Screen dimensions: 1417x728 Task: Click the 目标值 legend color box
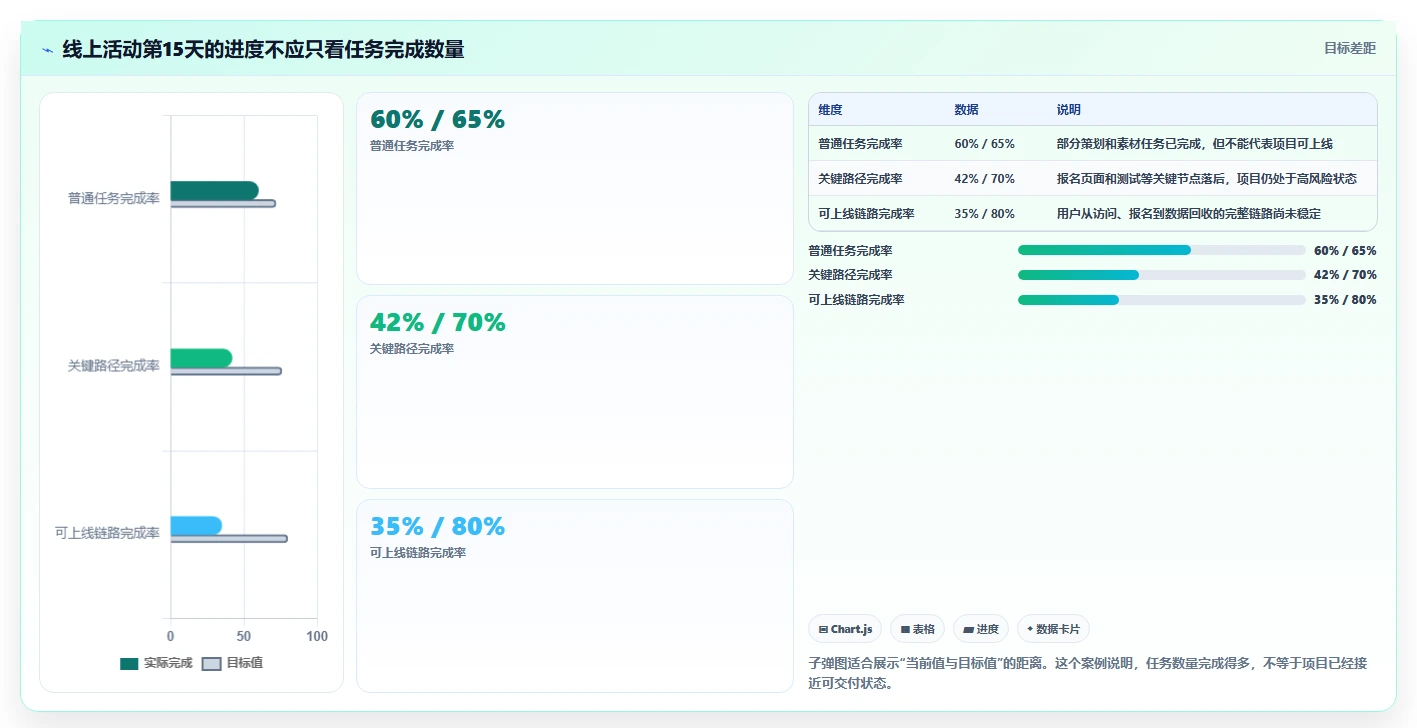coord(211,664)
